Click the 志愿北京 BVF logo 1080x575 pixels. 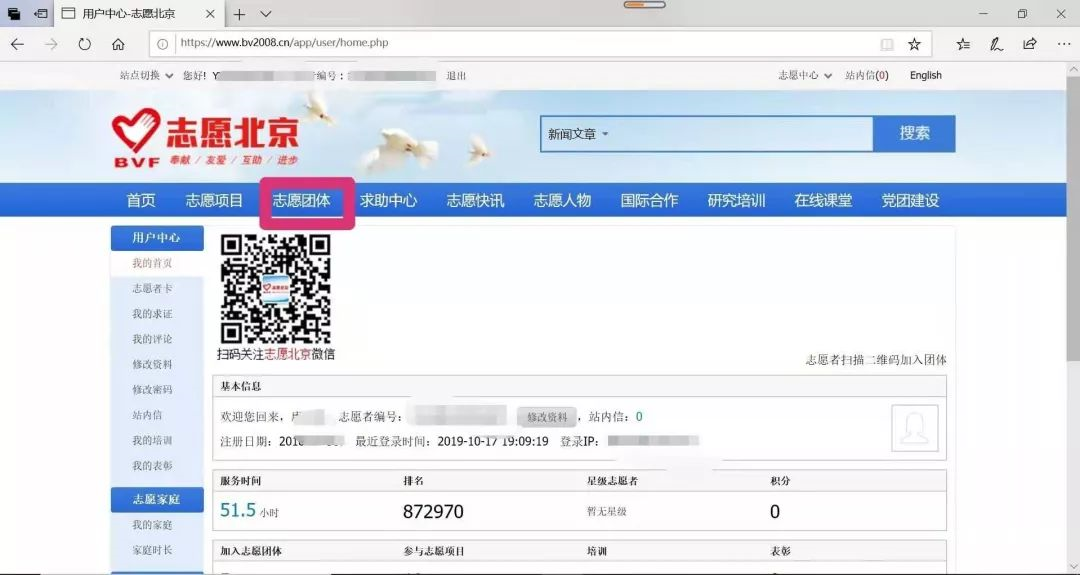coord(205,137)
